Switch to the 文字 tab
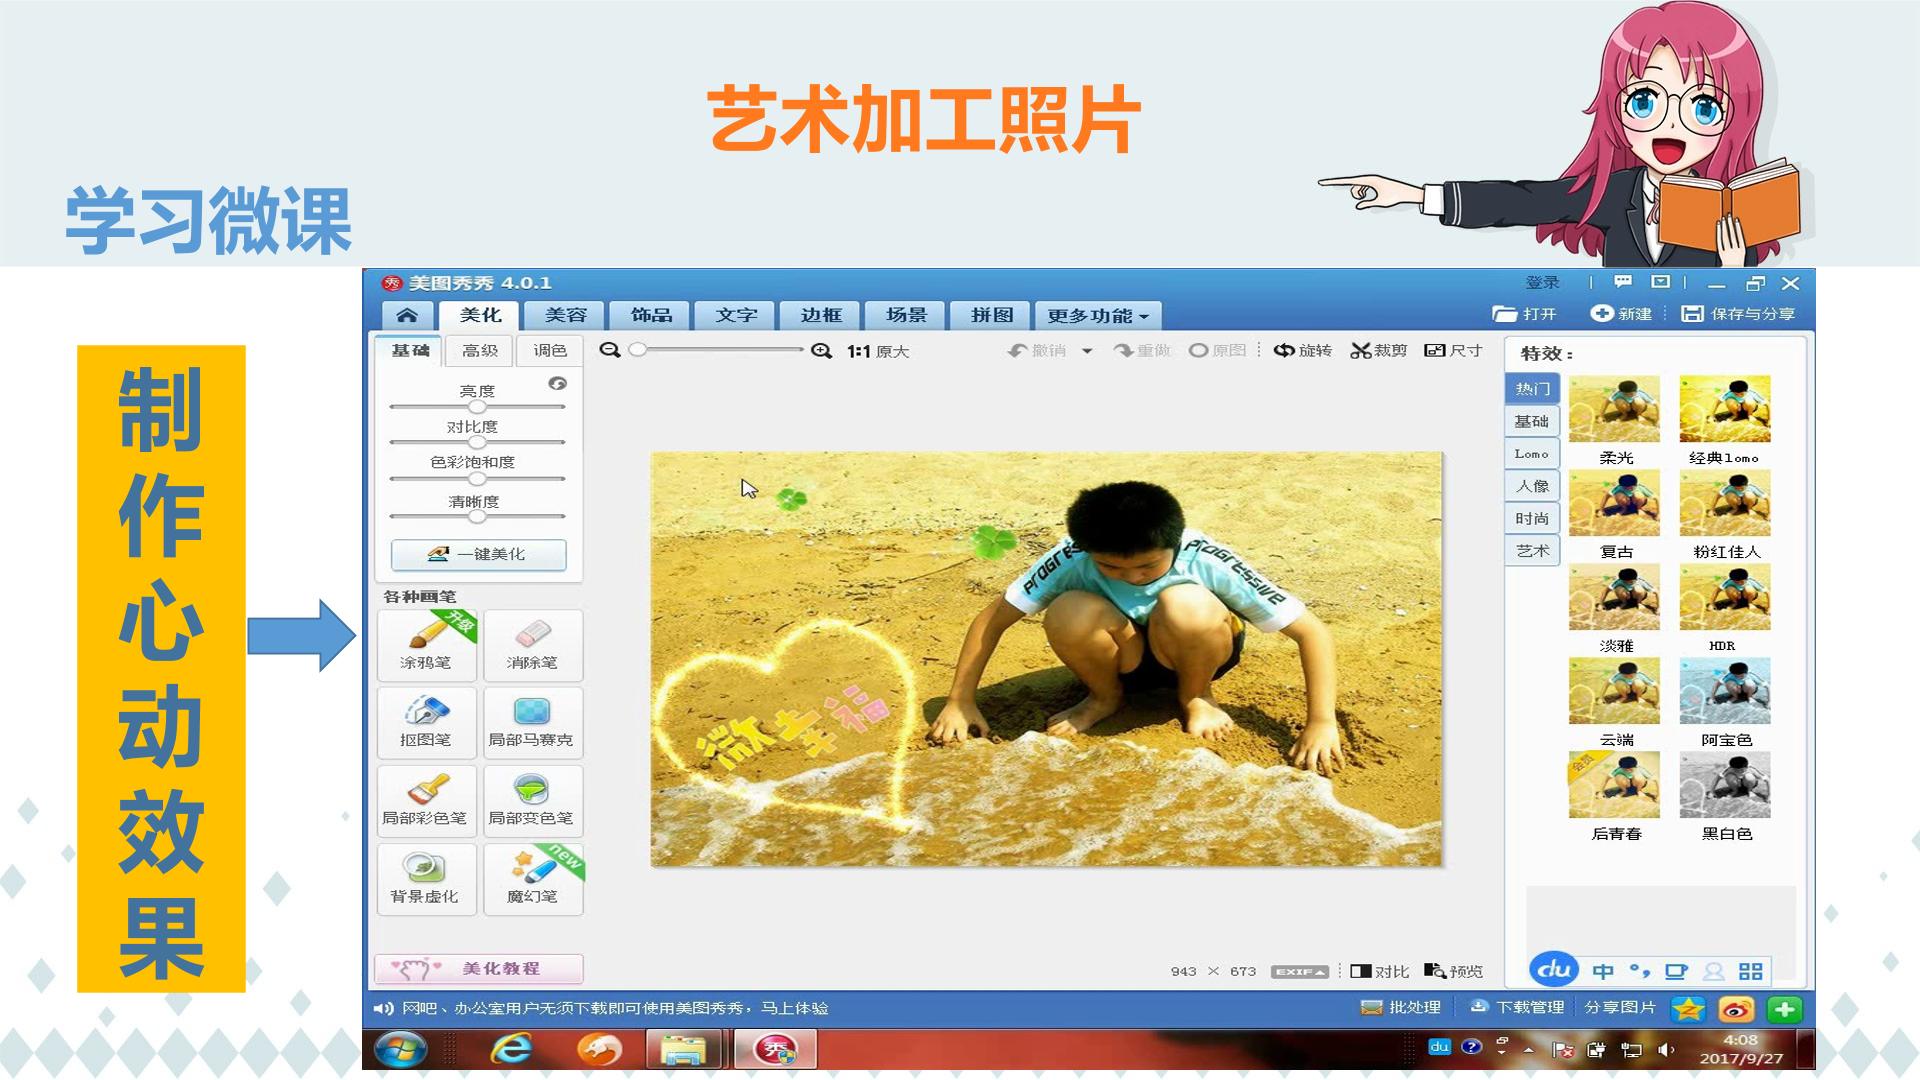 click(x=736, y=315)
